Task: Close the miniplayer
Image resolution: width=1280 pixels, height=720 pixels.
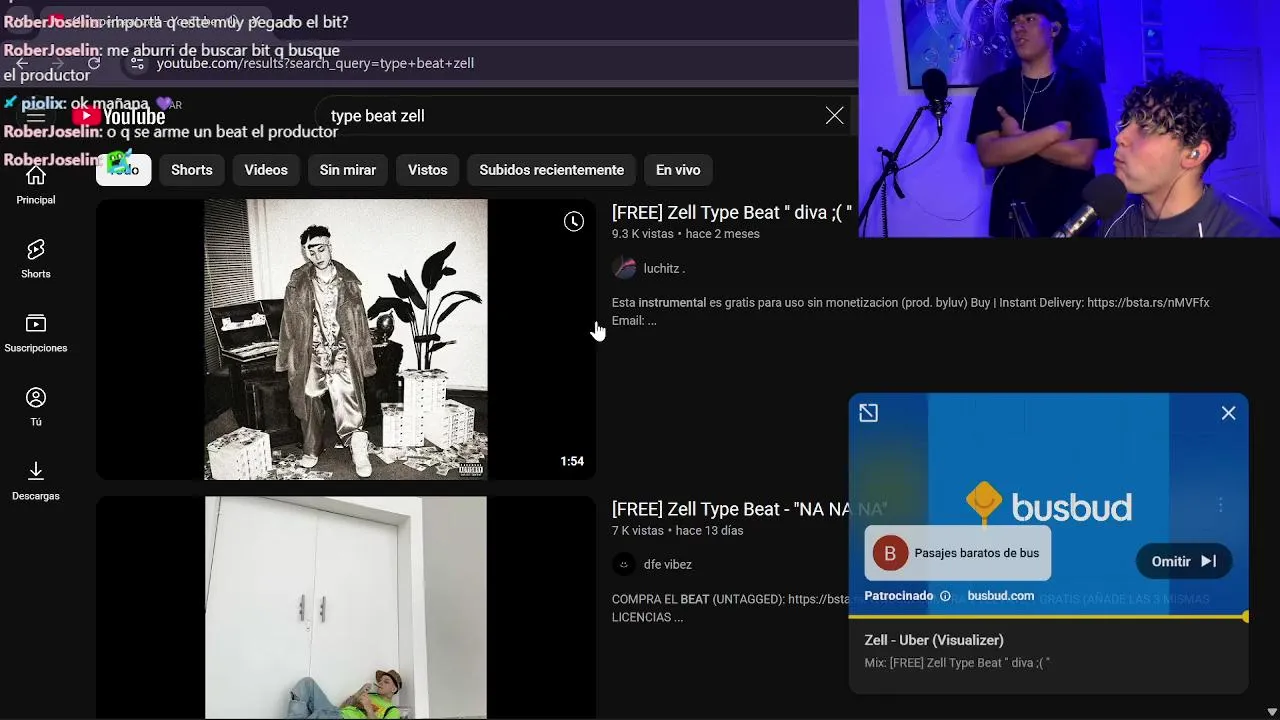Action: pos(1228,413)
